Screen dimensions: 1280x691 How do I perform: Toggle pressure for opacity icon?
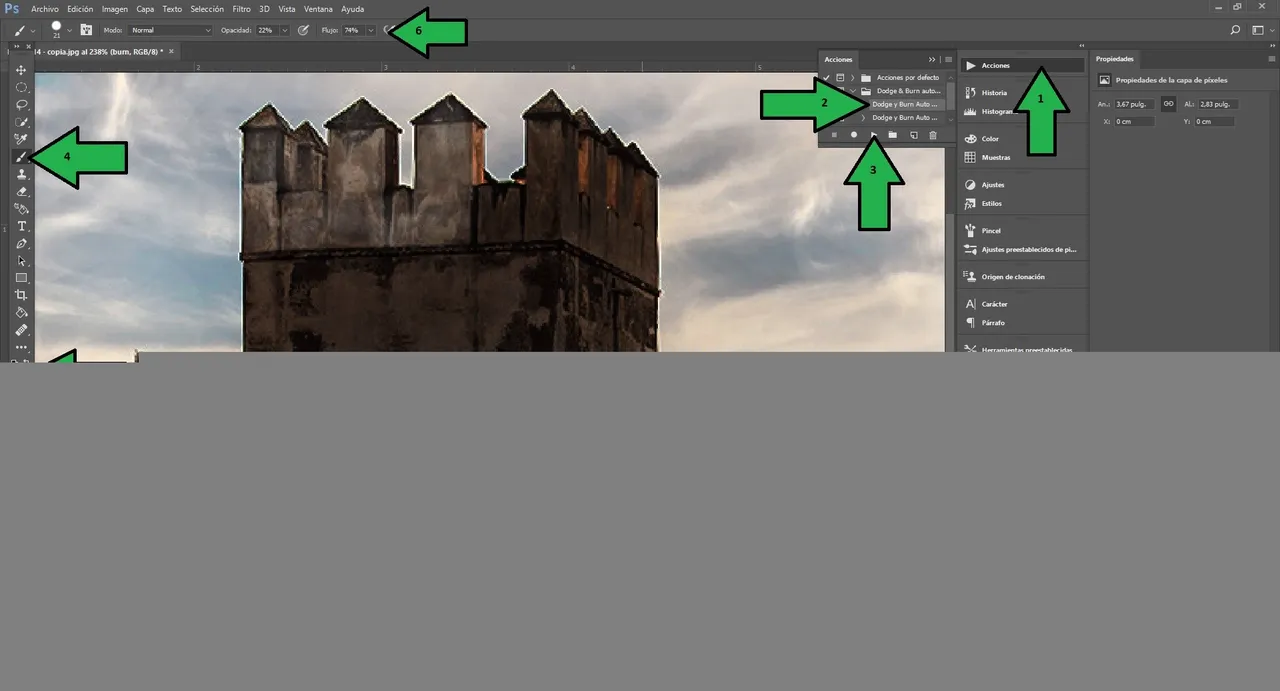[x=303, y=30]
